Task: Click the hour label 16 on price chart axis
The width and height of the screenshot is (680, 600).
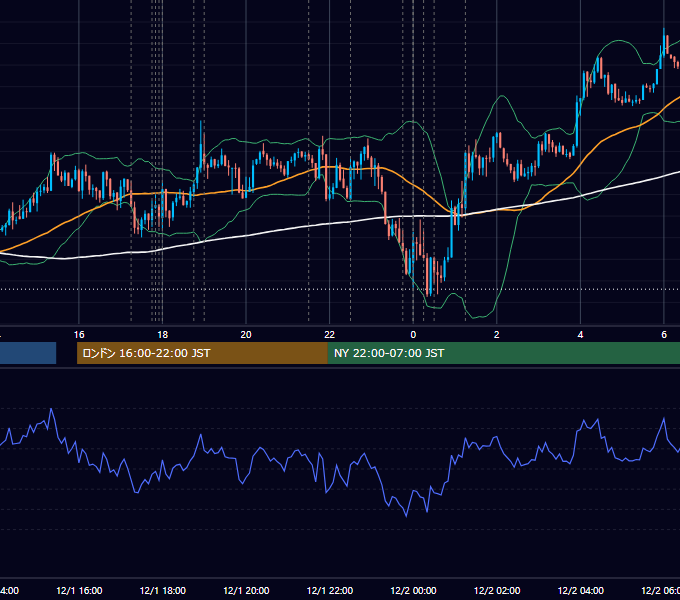Action: (x=79, y=334)
